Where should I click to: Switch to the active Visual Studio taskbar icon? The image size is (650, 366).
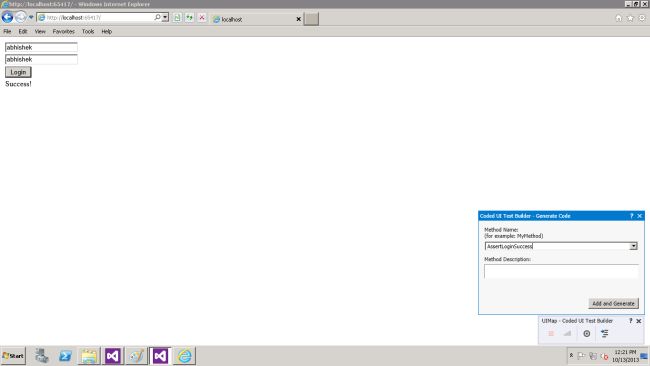click(x=160, y=356)
